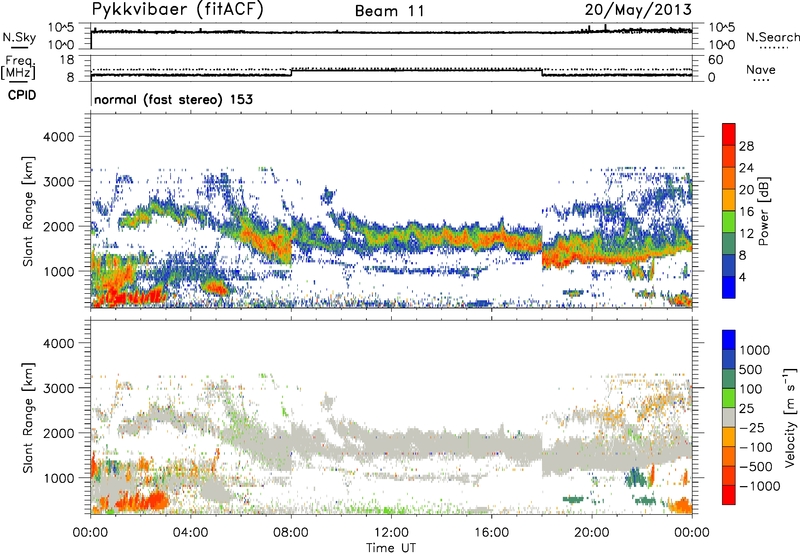The width and height of the screenshot is (800, 554).
Task: Click 'normal (fast stereo) 153' text
Action: (x=173, y=99)
